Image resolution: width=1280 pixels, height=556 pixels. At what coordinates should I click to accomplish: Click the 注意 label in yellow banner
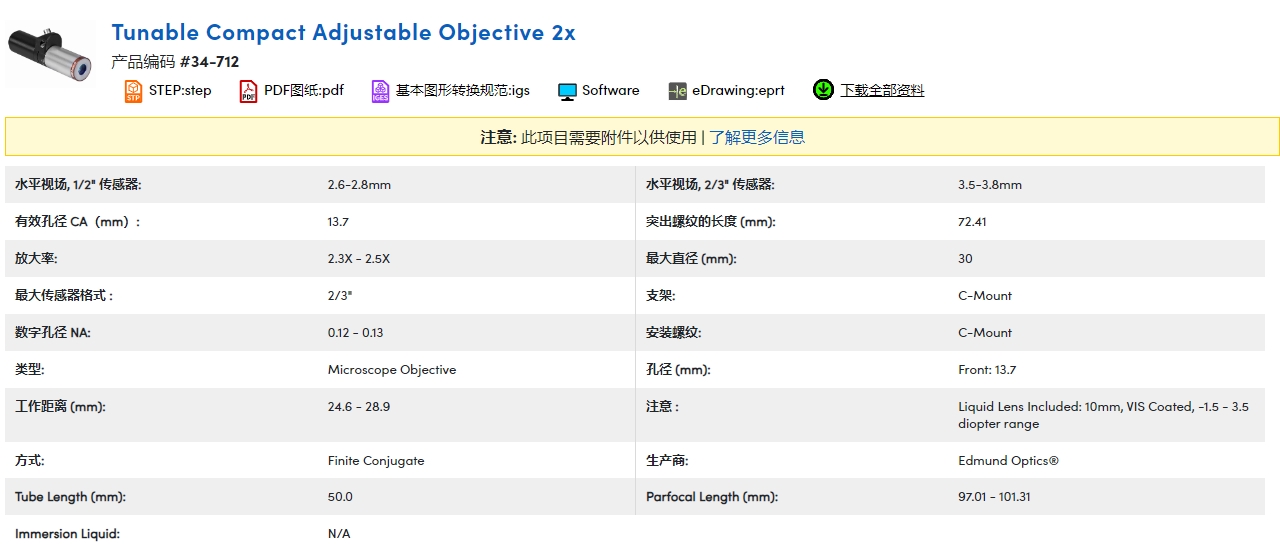tap(497, 137)
